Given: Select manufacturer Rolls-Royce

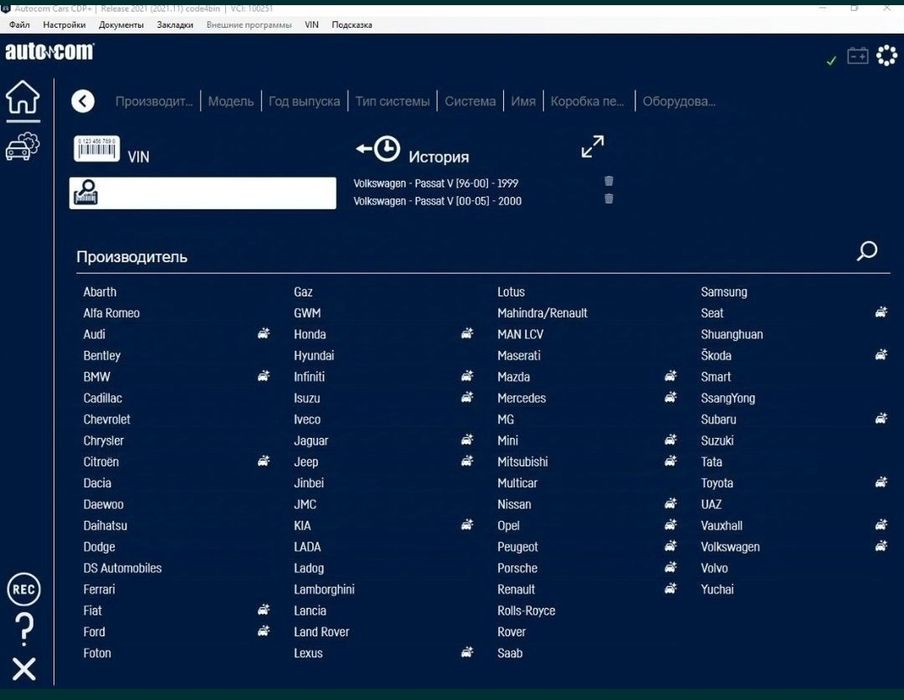Looking at the screenshot, I should pyautogui.click(x=526, y=611).
